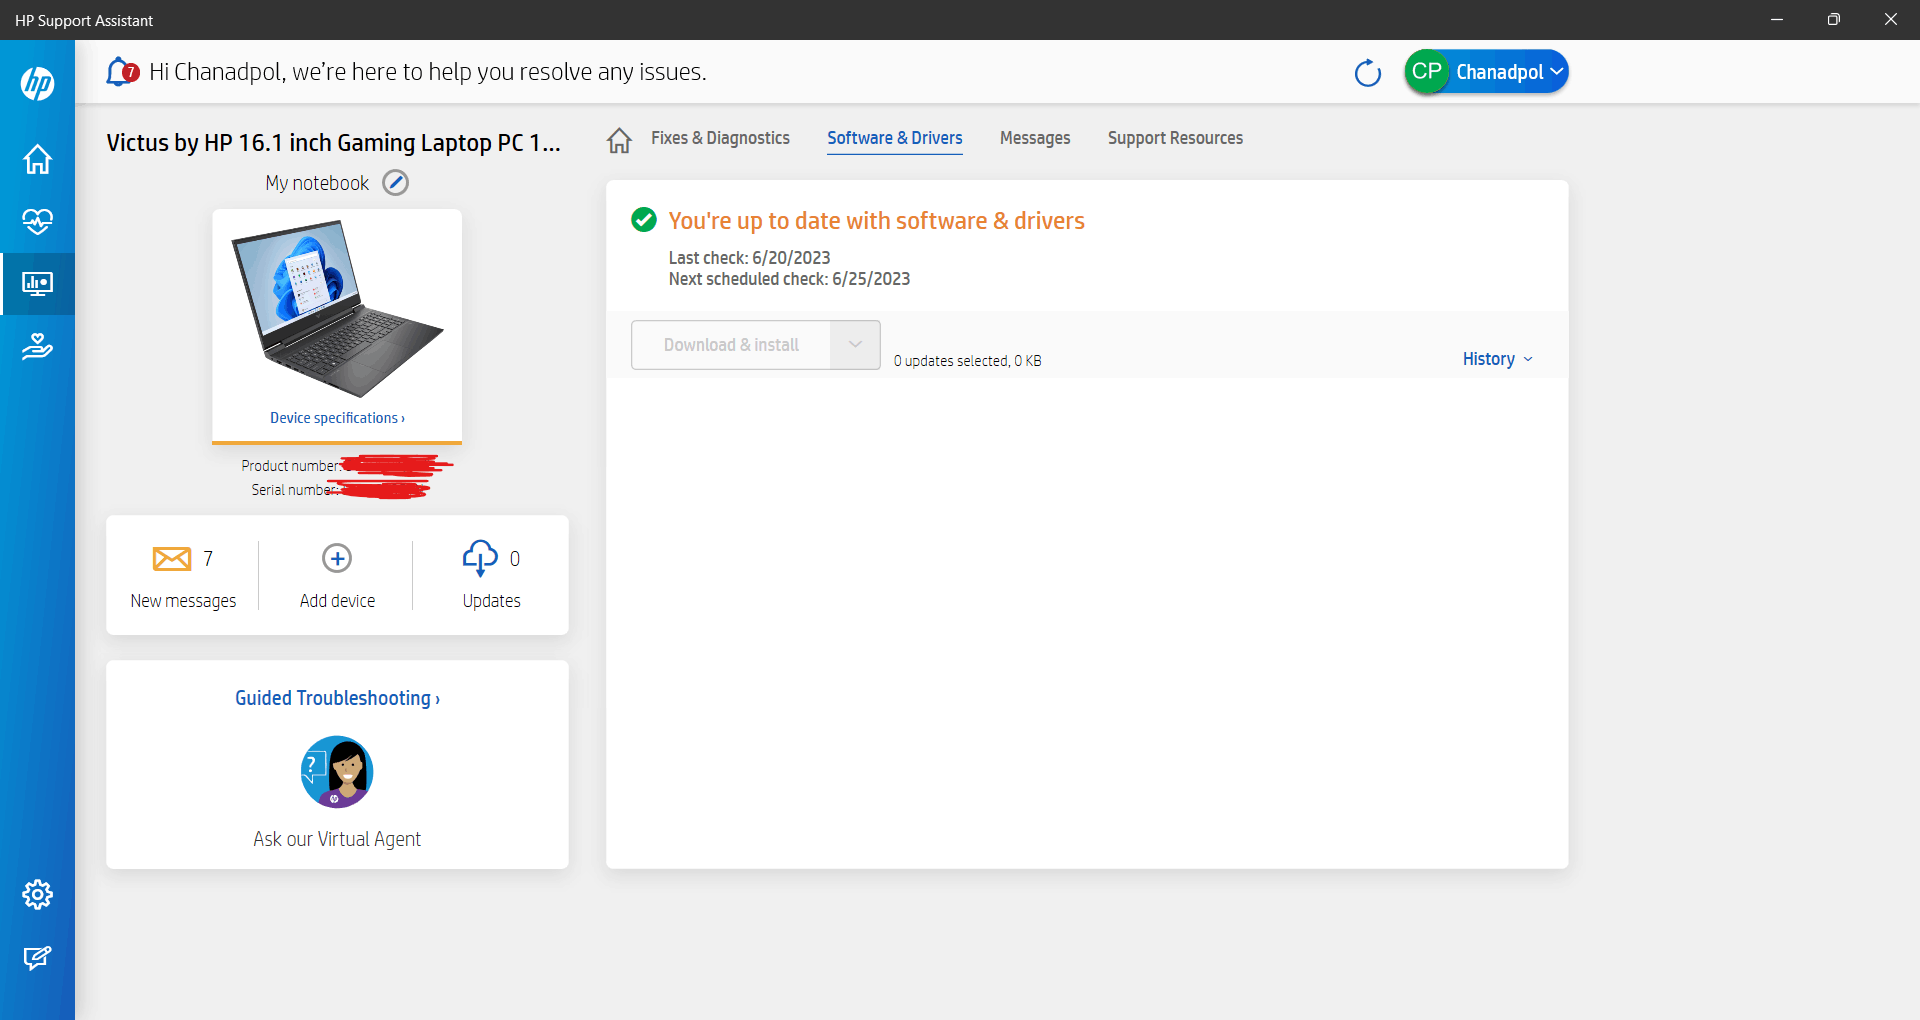
Task: Click the Next scheduled check: 6/25/2023 text
Action: (789, 279)
